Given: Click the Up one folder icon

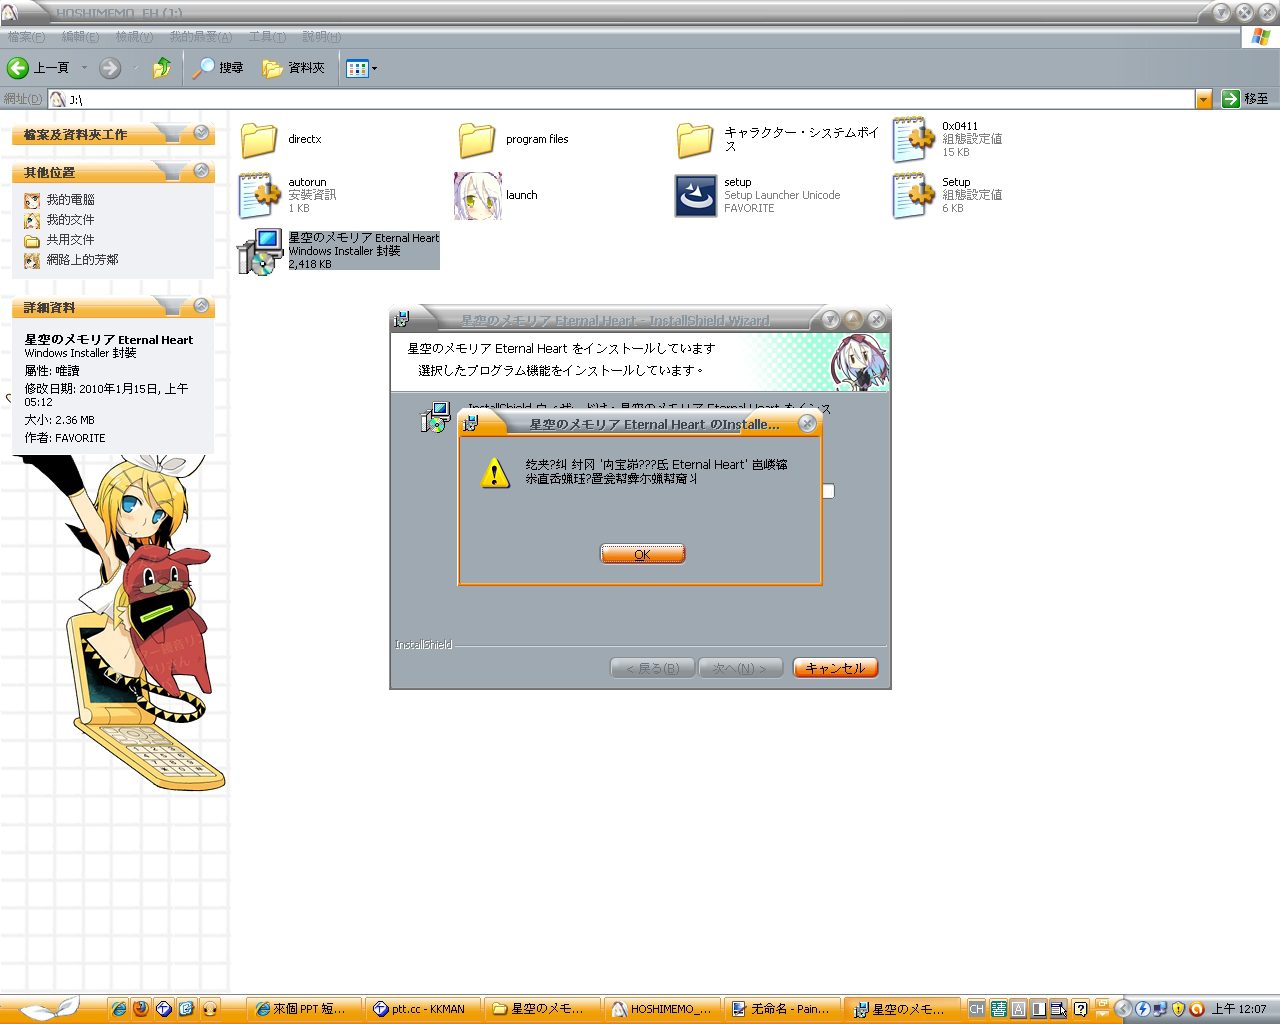Looking at the screenshot, I should coord(161,68).
